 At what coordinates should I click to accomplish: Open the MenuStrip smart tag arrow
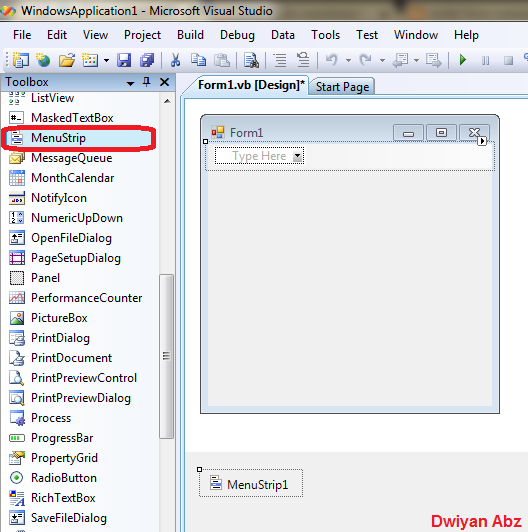[482, 140]
